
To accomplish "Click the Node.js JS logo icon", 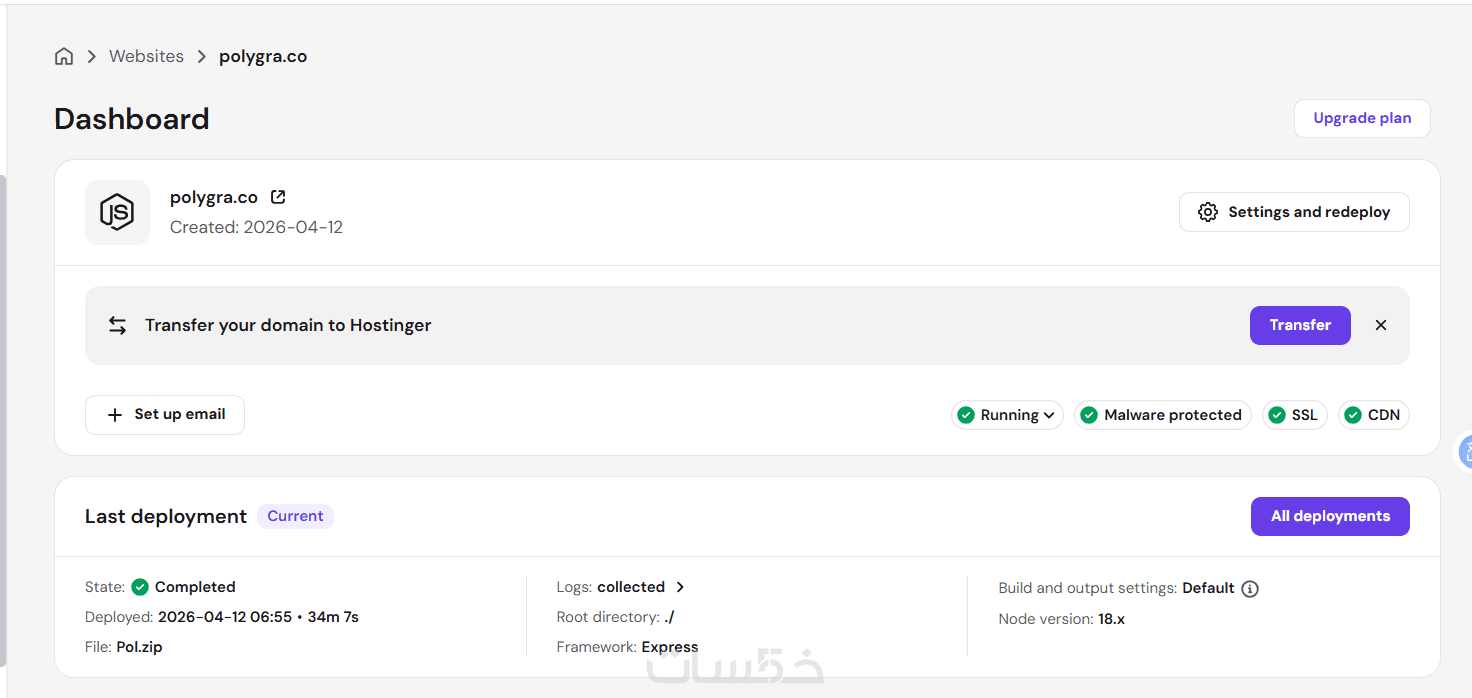I will (117, 212).
